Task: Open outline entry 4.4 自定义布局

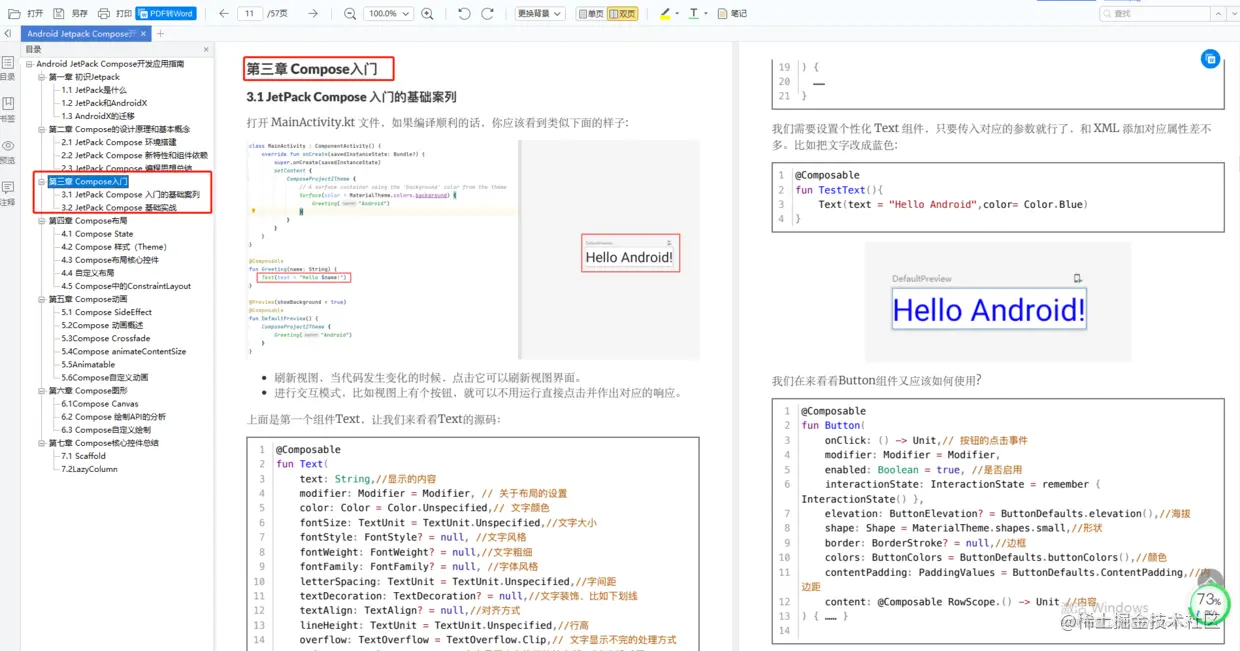Action: pyautogui.click(x=87, y=272)
